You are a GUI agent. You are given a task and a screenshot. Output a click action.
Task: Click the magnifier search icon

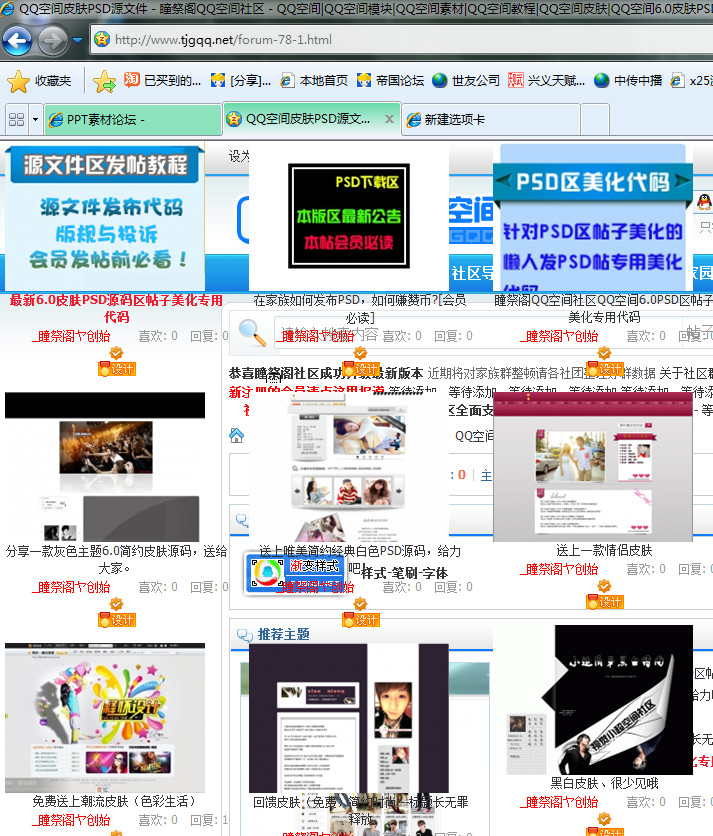pyautogui.click(x=252, y=333)
